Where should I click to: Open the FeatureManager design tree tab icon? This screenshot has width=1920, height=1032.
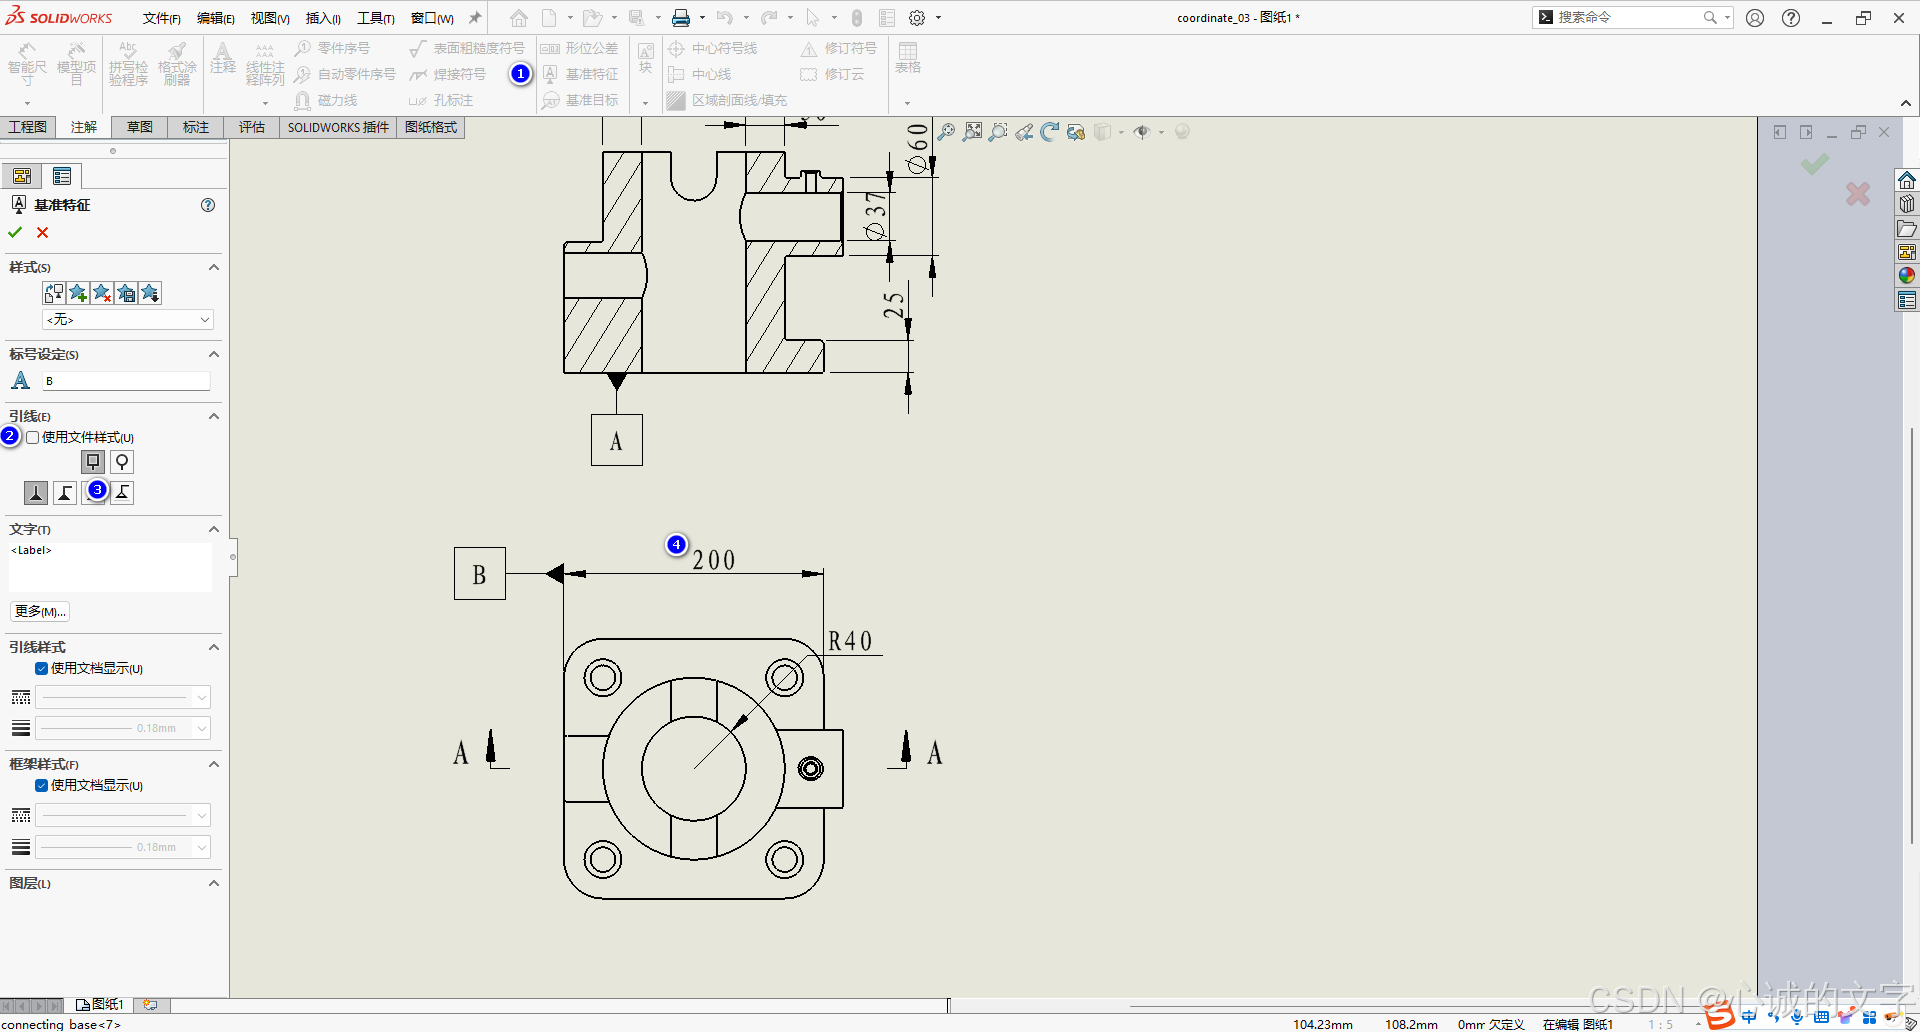(x=22, y=177)
